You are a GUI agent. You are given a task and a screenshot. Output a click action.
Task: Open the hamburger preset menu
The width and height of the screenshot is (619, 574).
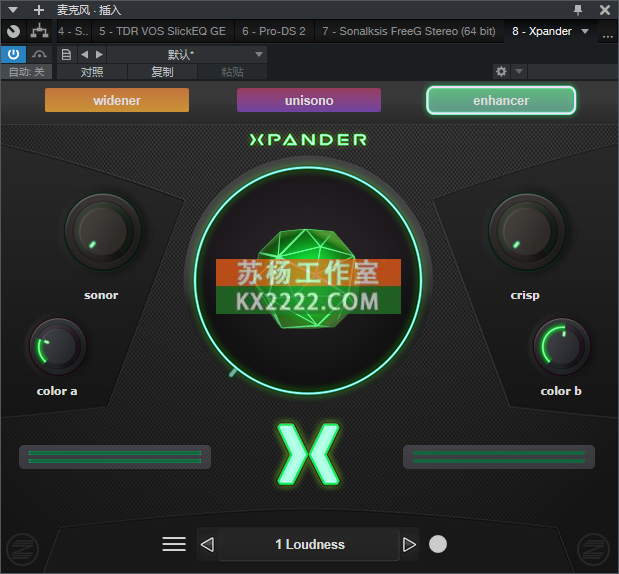pos(174,544)
